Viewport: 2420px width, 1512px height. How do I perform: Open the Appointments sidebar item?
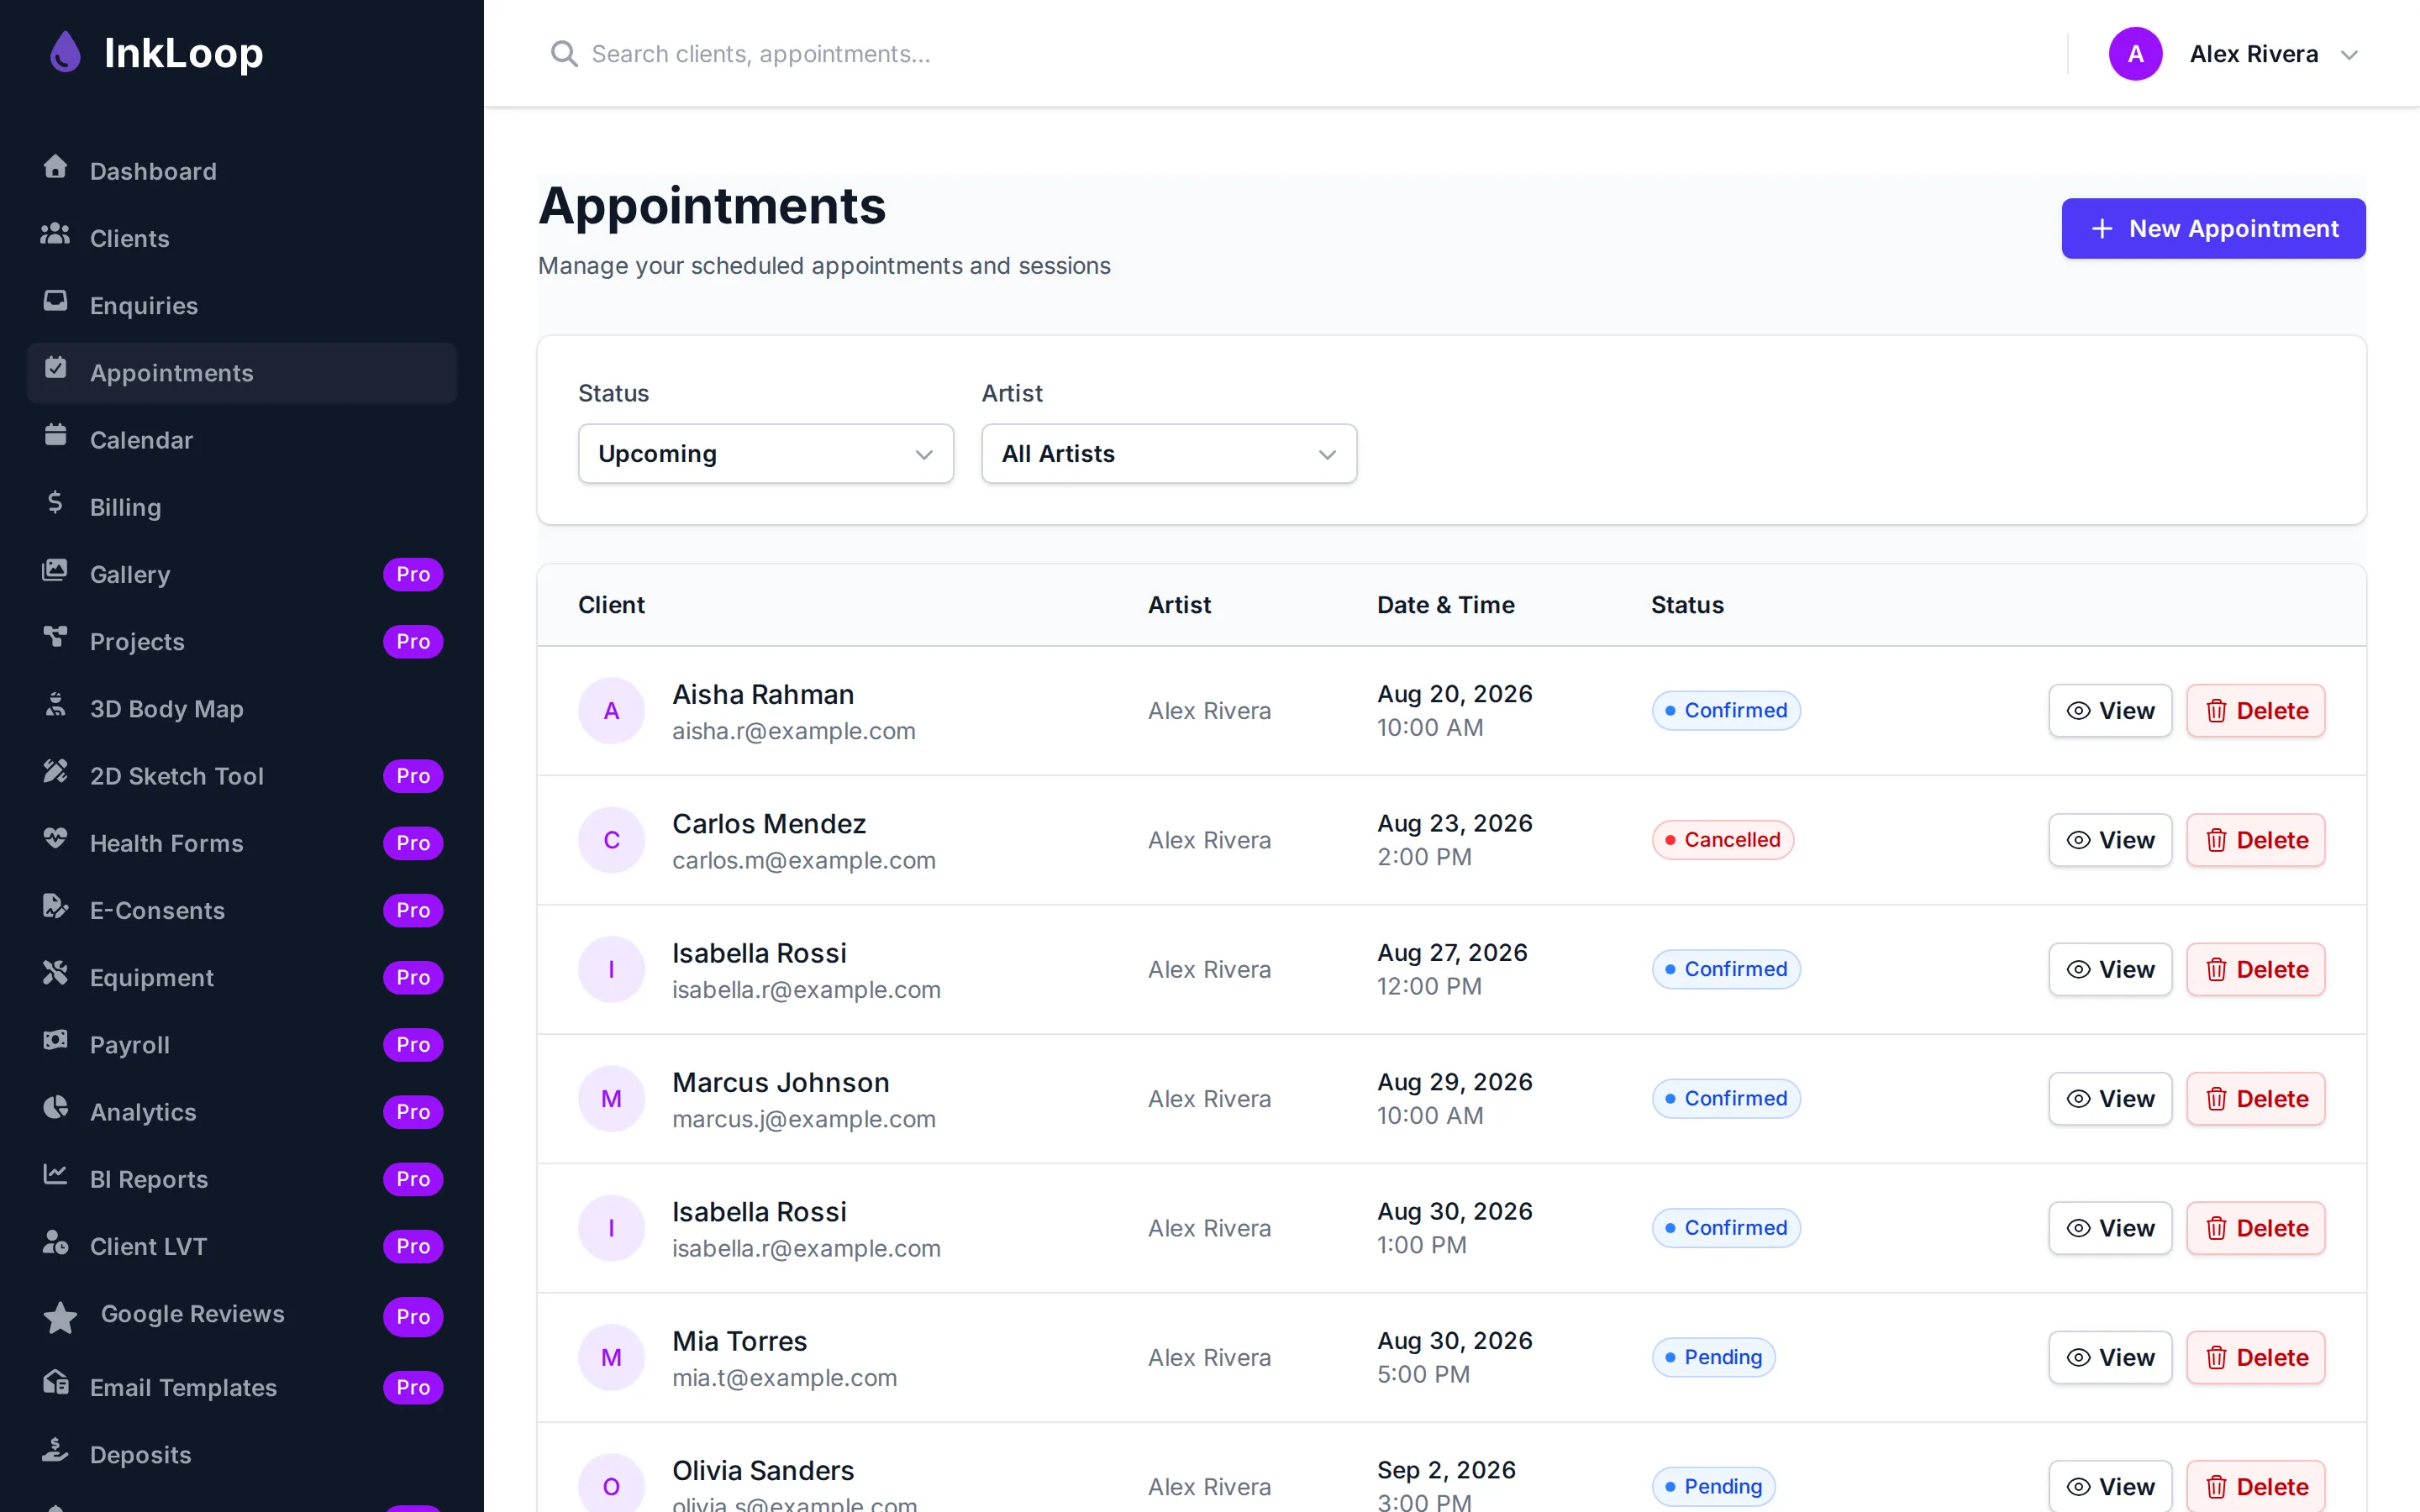tap(242, 373)
